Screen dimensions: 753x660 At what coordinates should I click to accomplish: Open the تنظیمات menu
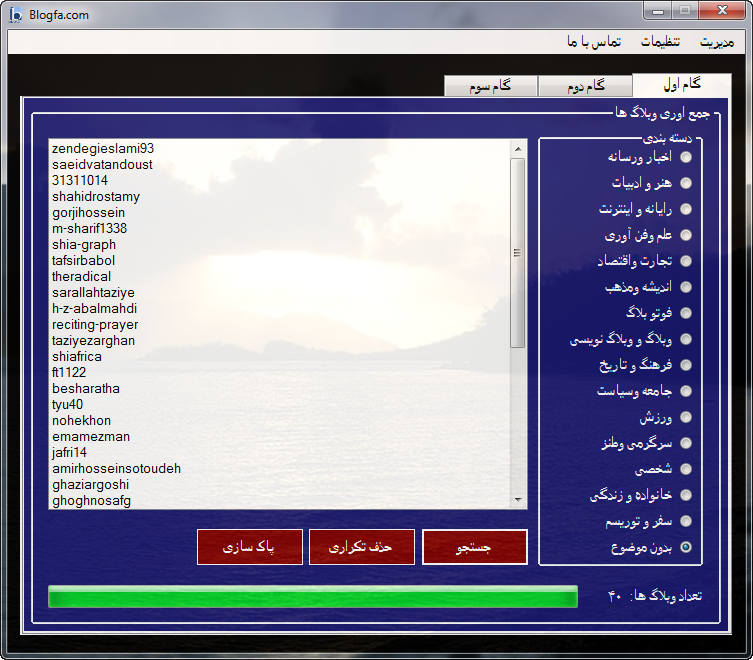tap(660, 42)
